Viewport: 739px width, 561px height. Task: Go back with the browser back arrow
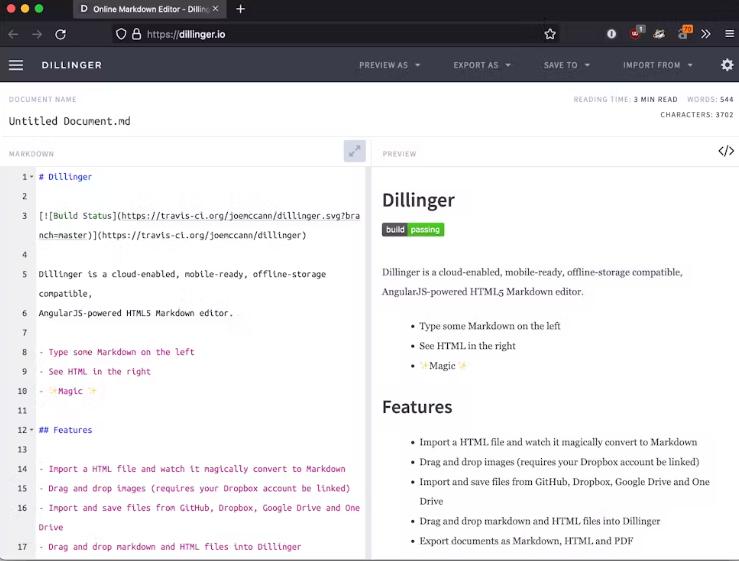tap(13, 34)
